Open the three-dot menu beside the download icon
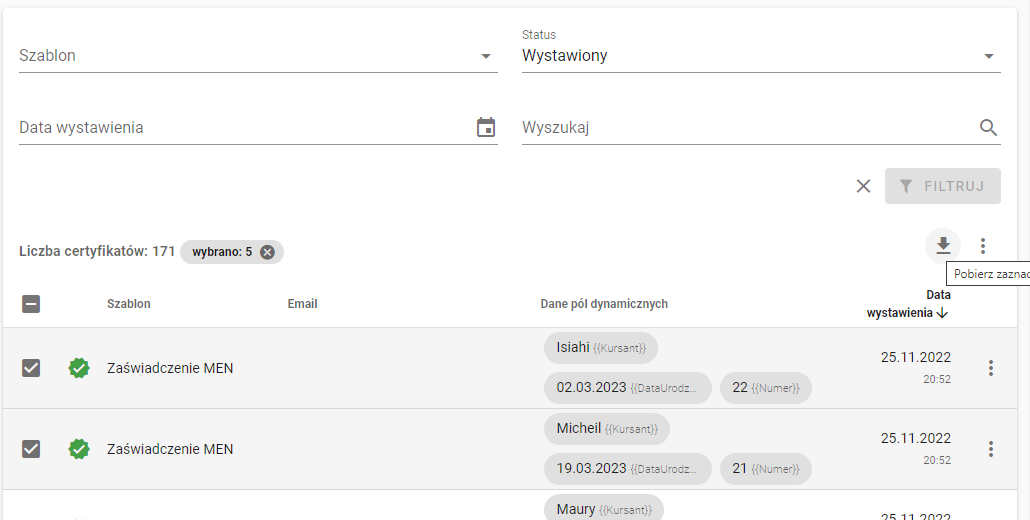 [x=983, y=246]
